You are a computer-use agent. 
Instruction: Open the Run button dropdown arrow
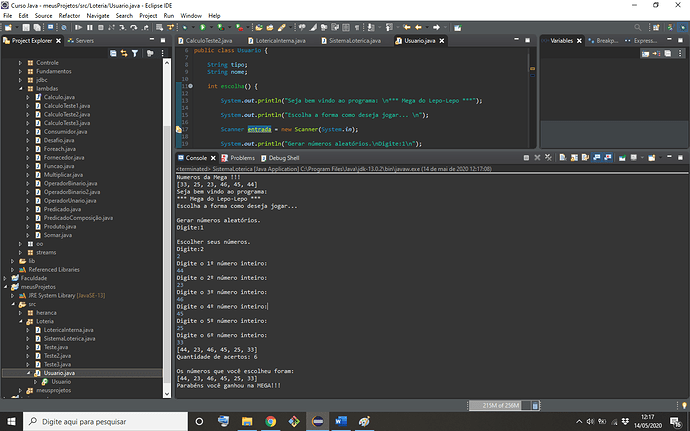[x=211, y=28]
